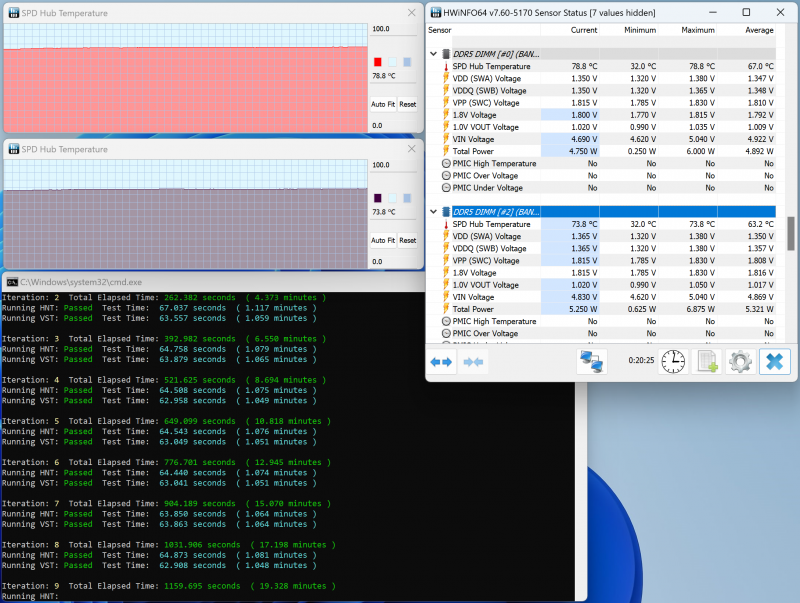
Task: Open sensor settings with the gear icon
Action: pos(740,361)
